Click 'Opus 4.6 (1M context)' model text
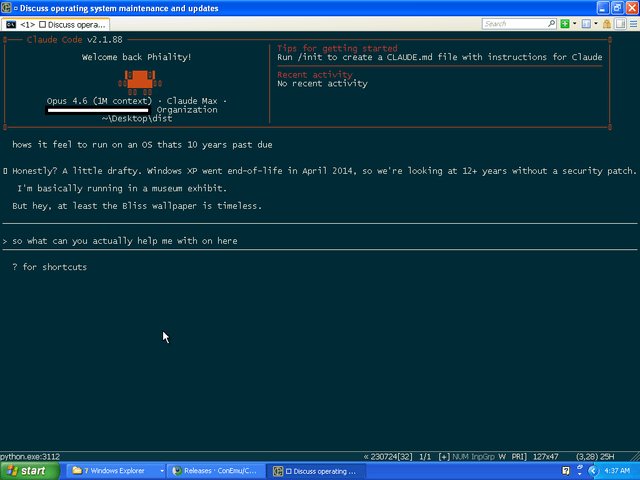 tap(99, 101)
